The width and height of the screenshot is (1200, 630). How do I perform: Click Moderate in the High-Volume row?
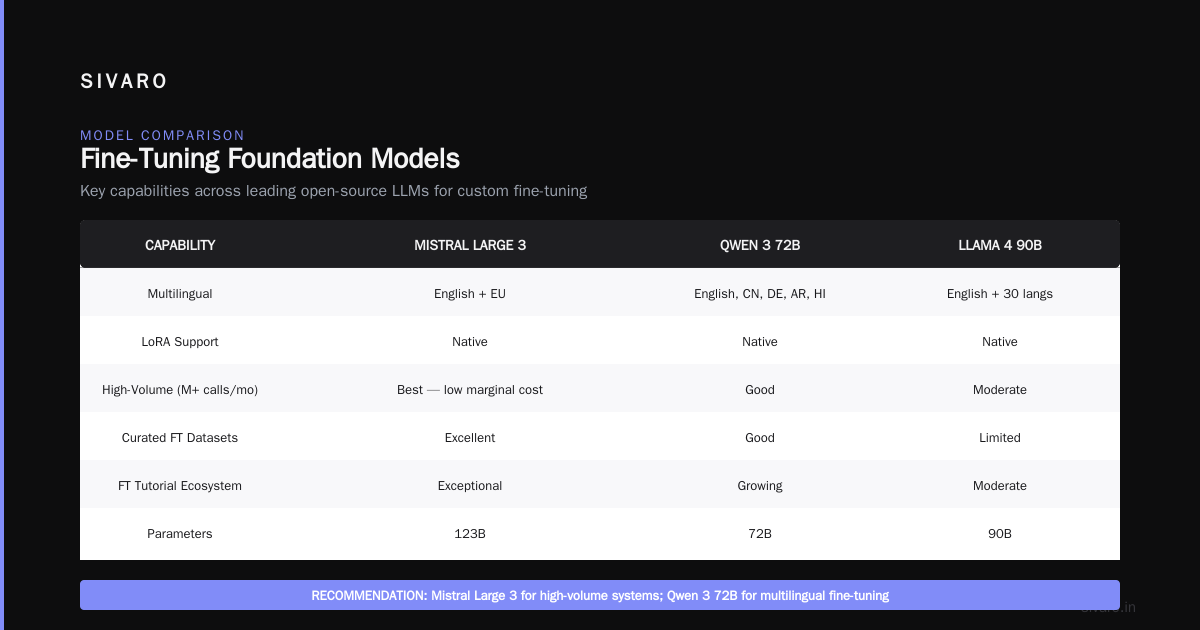coord(1000,390)
